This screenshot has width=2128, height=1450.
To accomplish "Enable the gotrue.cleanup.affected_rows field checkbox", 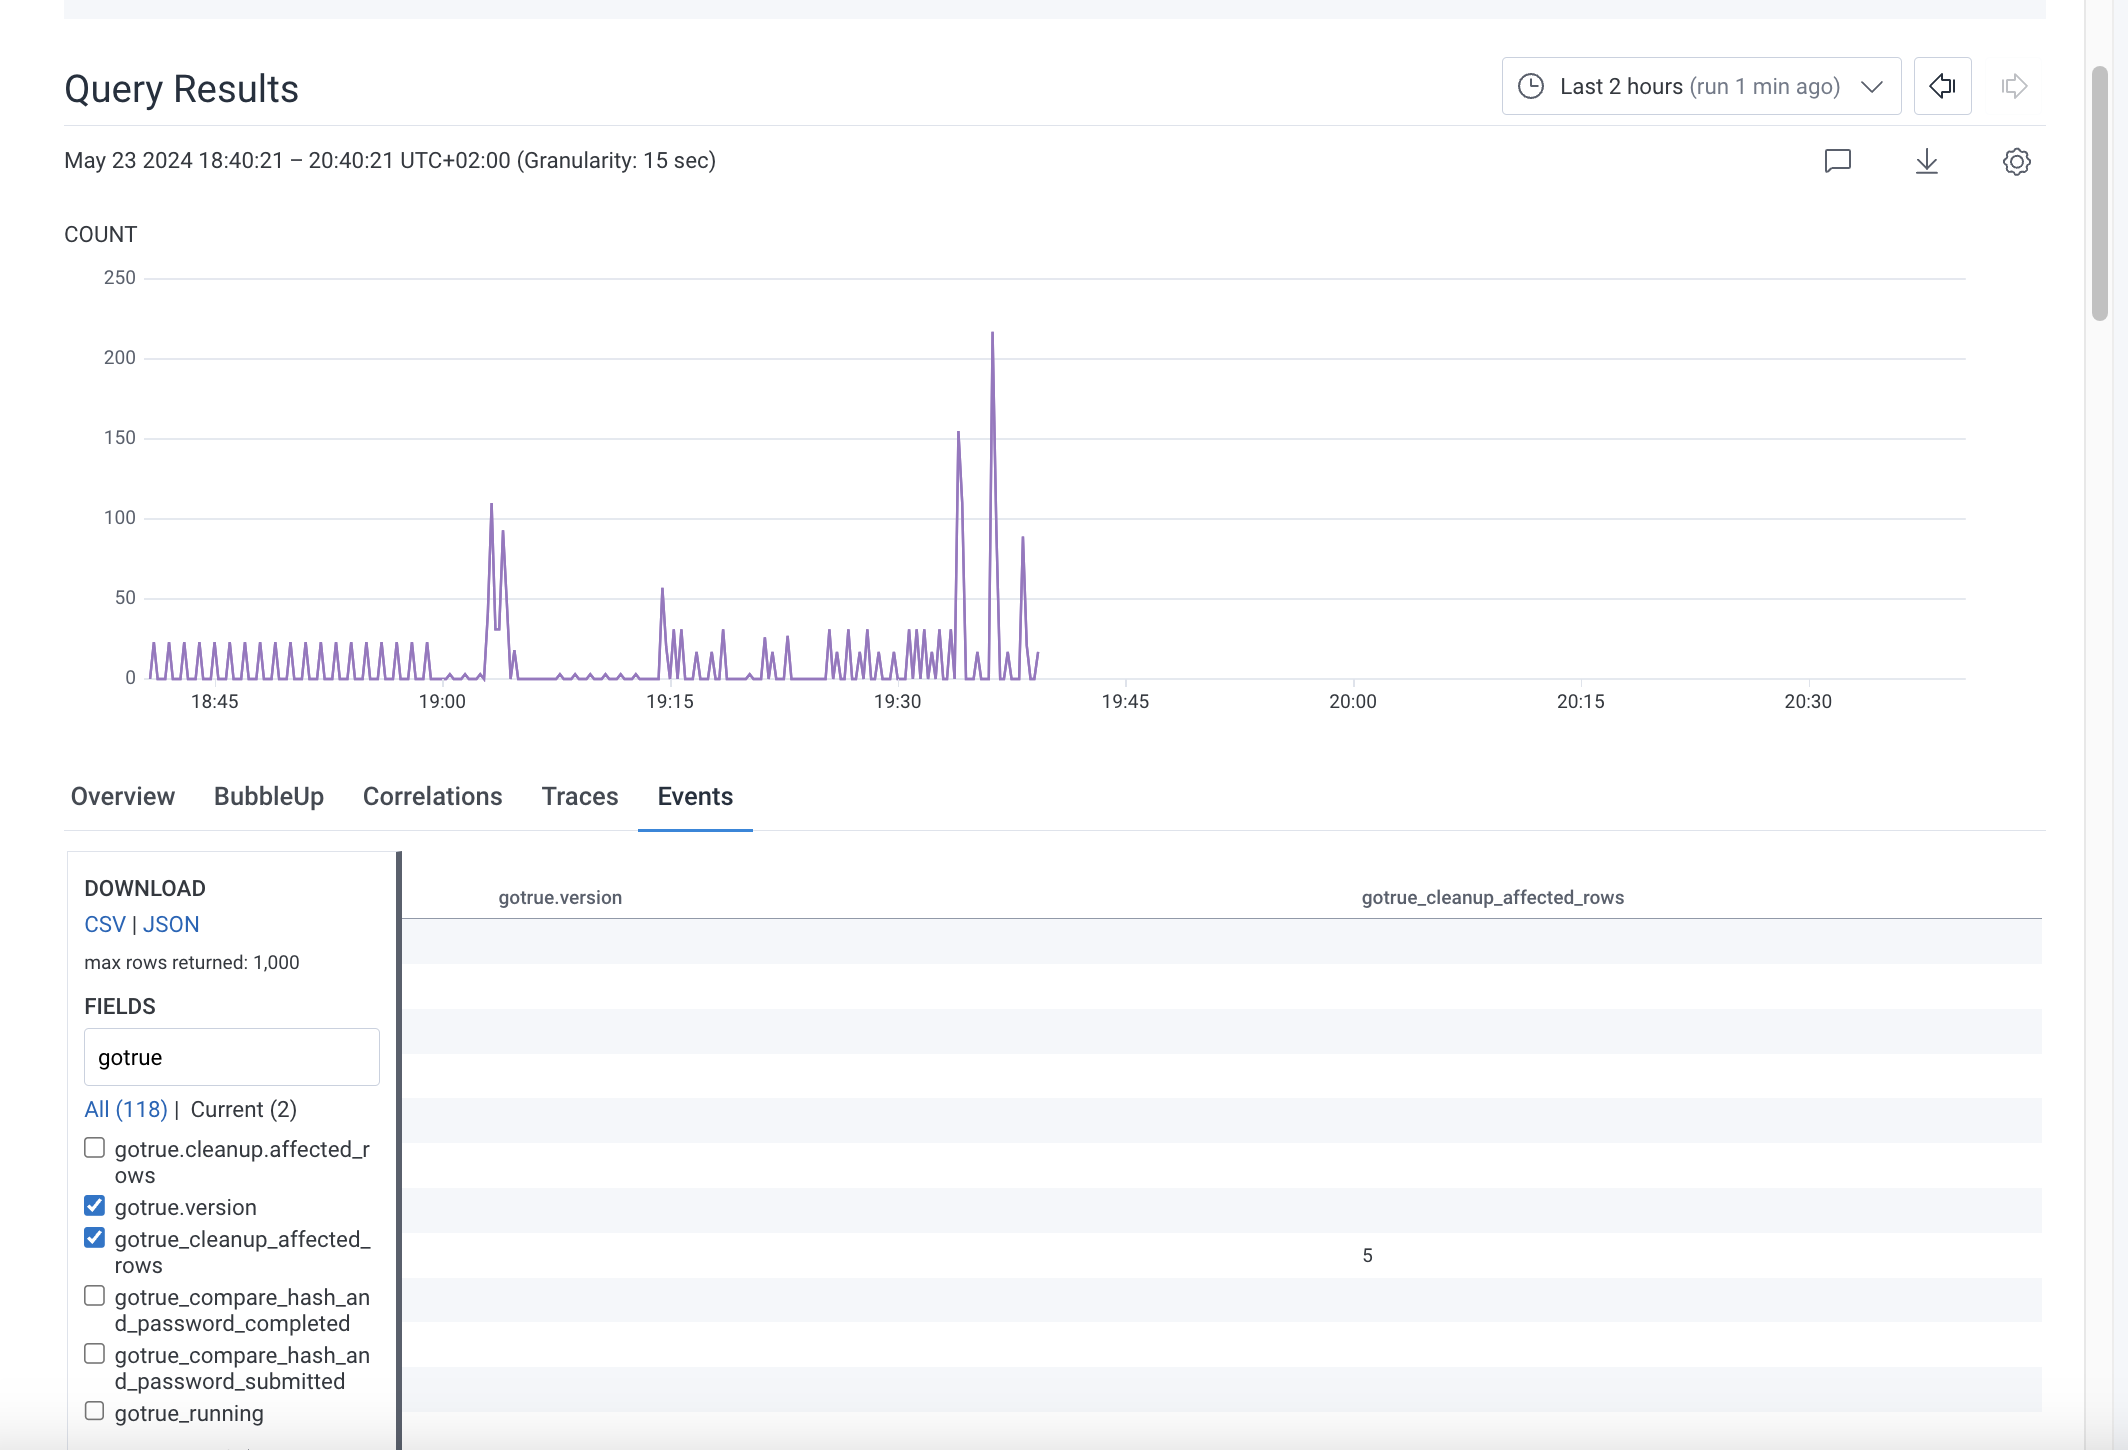I will point(95,1148).
